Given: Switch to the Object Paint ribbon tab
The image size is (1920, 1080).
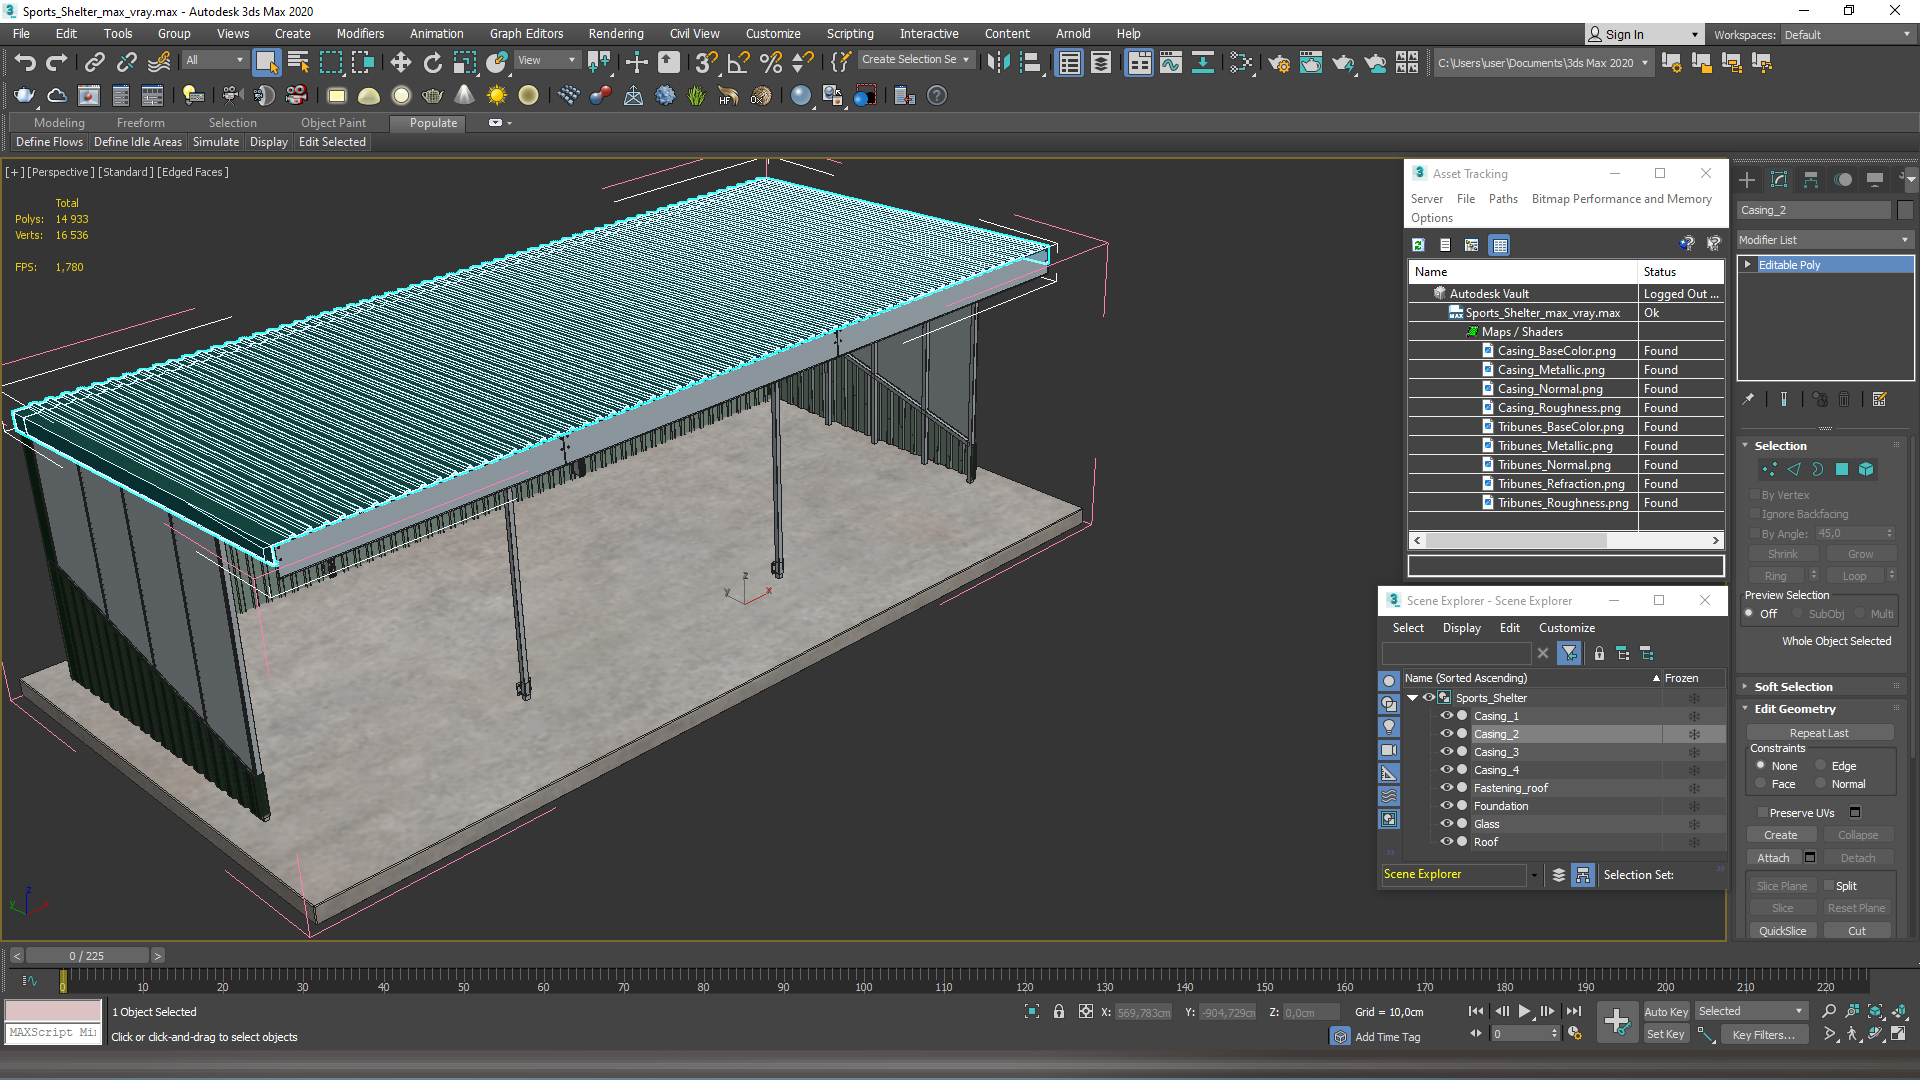Looking at the screenshot, I should click(333, 123).
